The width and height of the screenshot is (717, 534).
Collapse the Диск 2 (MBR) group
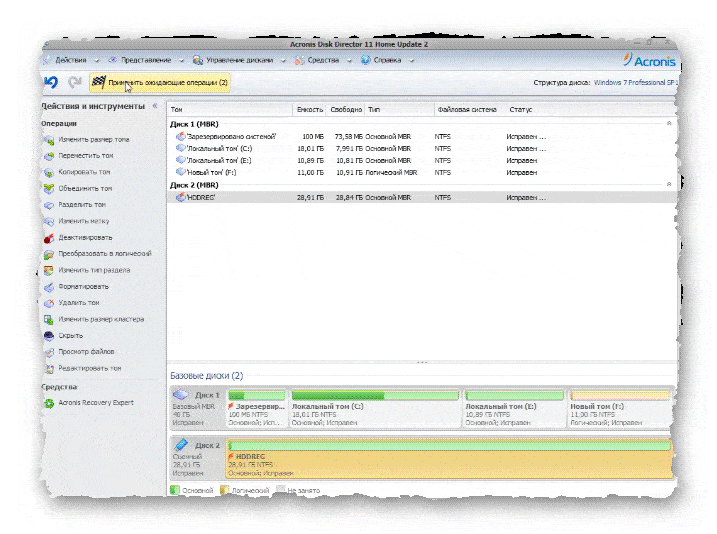point(669,184)
